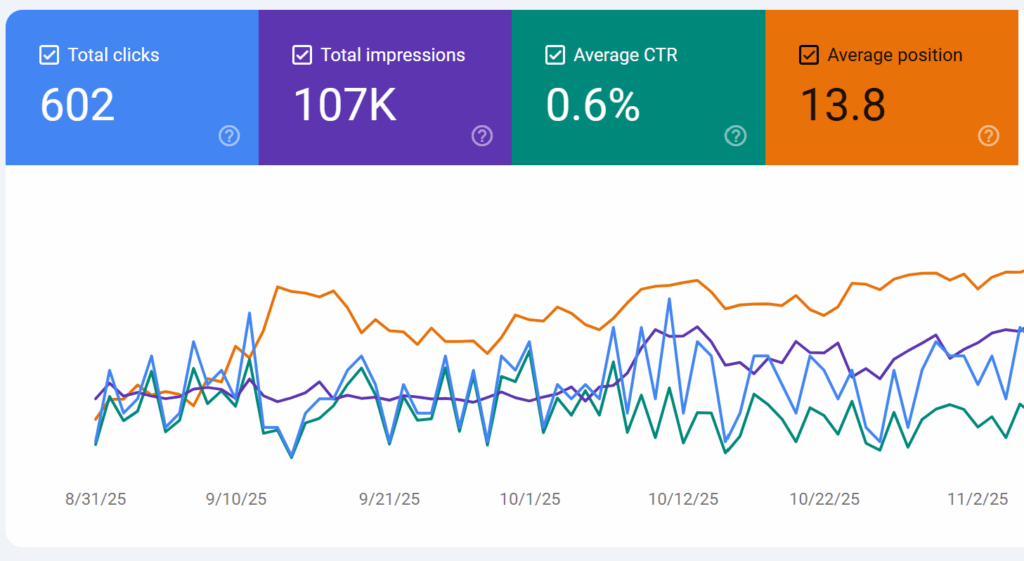Select the 107K impressions value
Viewport: 1024px width, 561px height.
[345, 104]
